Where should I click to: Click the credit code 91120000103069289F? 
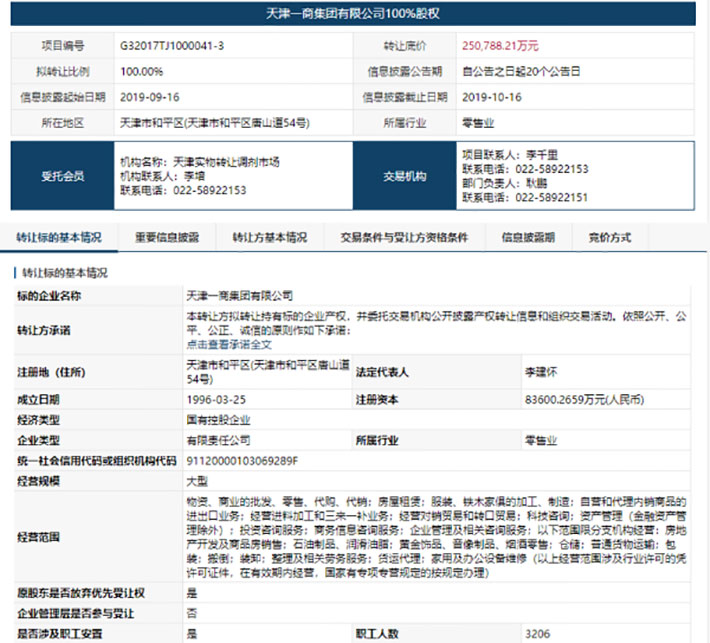tap(242, 461)
